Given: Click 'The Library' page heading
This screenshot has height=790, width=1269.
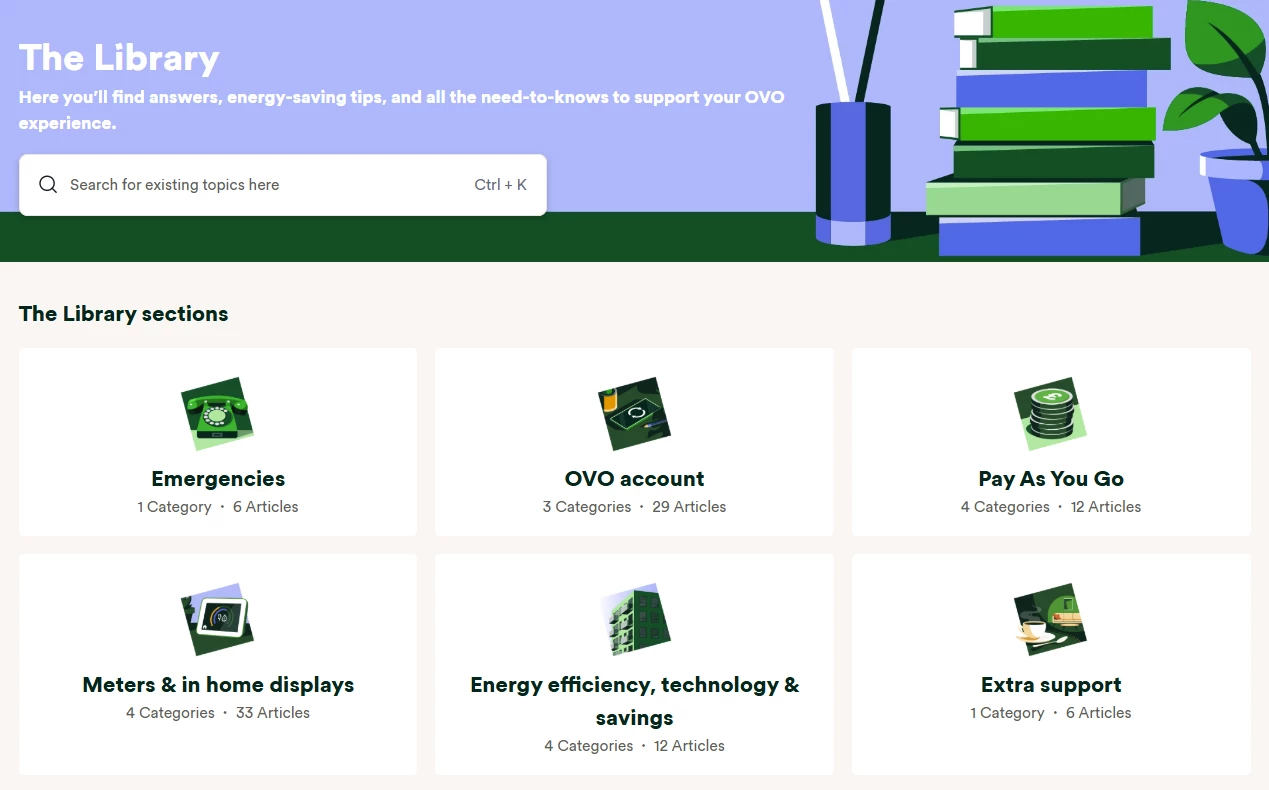Looking at the screenshot, I should [119, 57].
